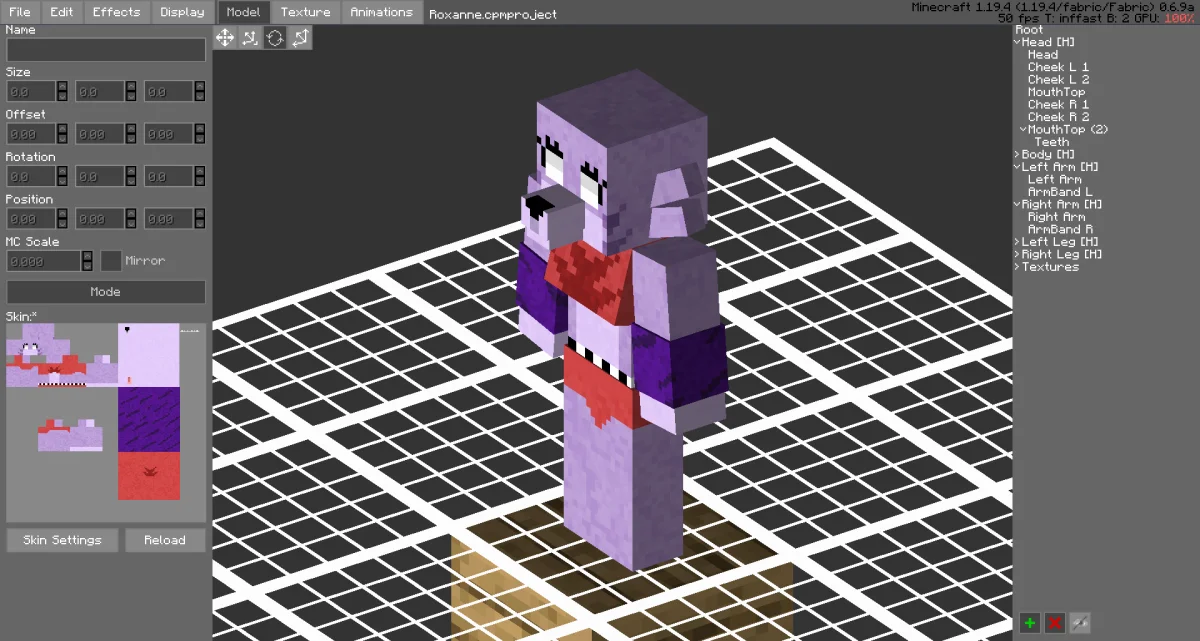Click the MC Scale value field
This screenshot has height=641, width=1200.
coord(44,261)
